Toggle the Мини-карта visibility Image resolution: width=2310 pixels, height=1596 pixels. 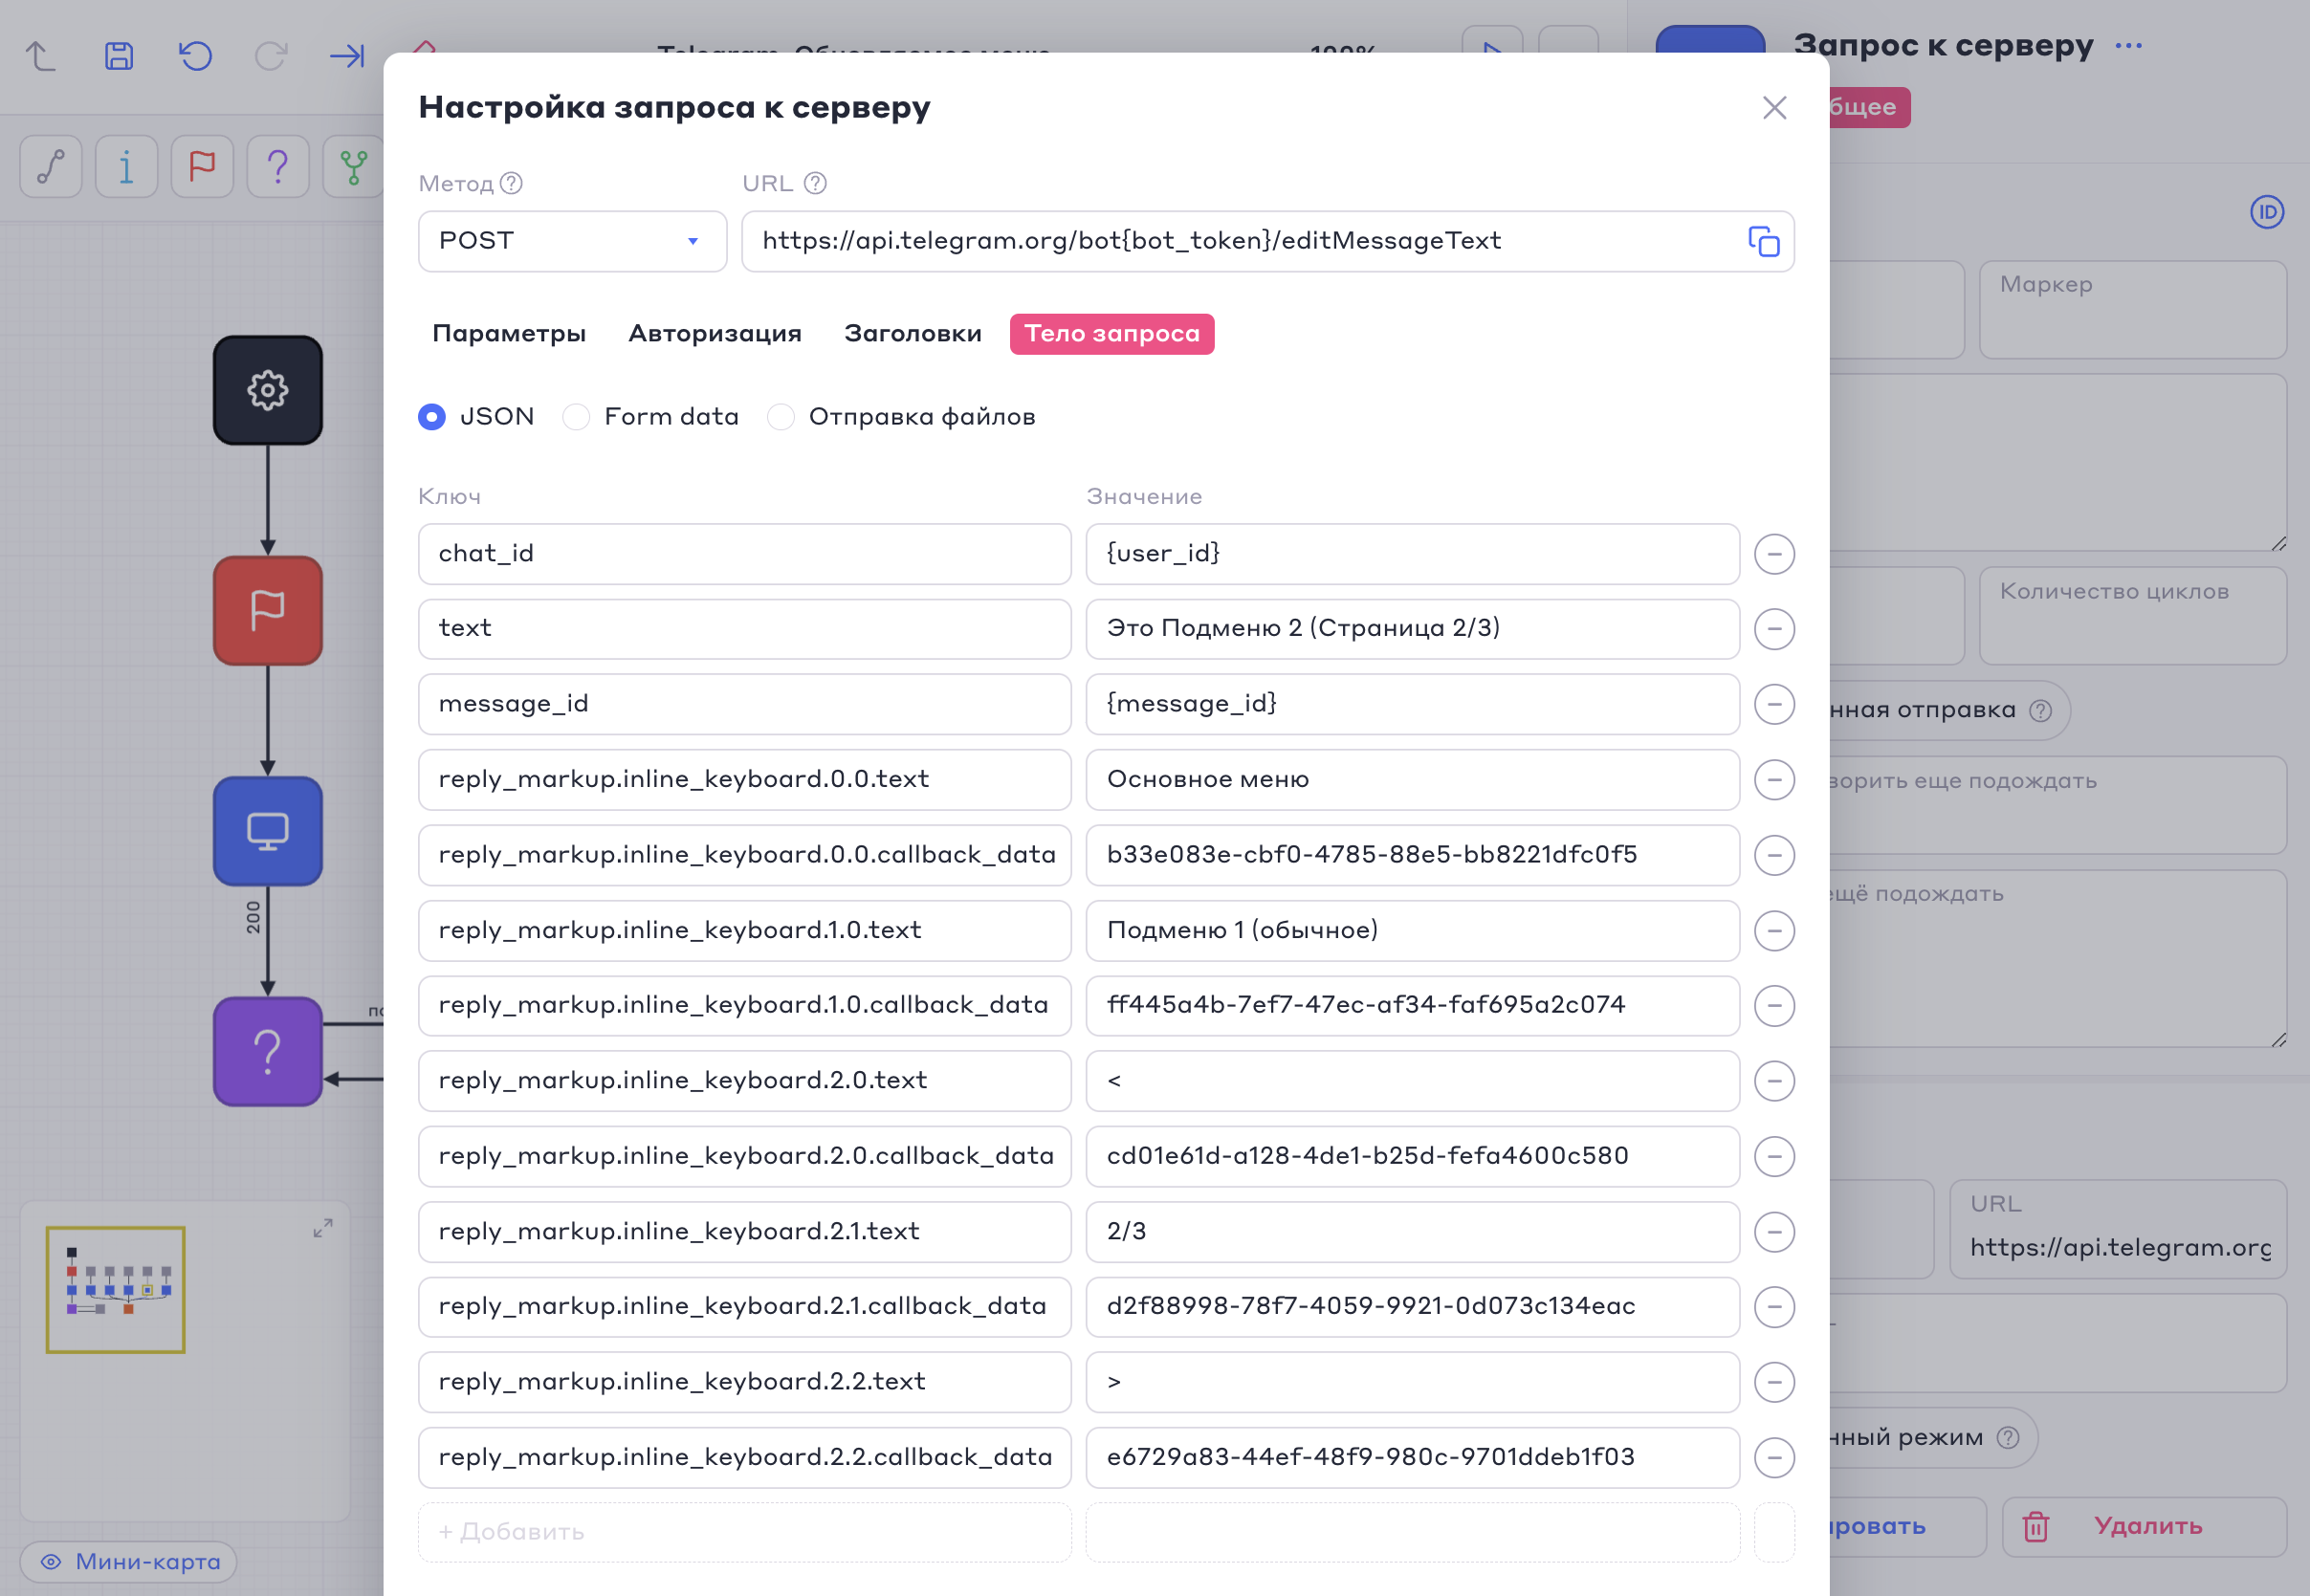click(x=129, y=1562)
